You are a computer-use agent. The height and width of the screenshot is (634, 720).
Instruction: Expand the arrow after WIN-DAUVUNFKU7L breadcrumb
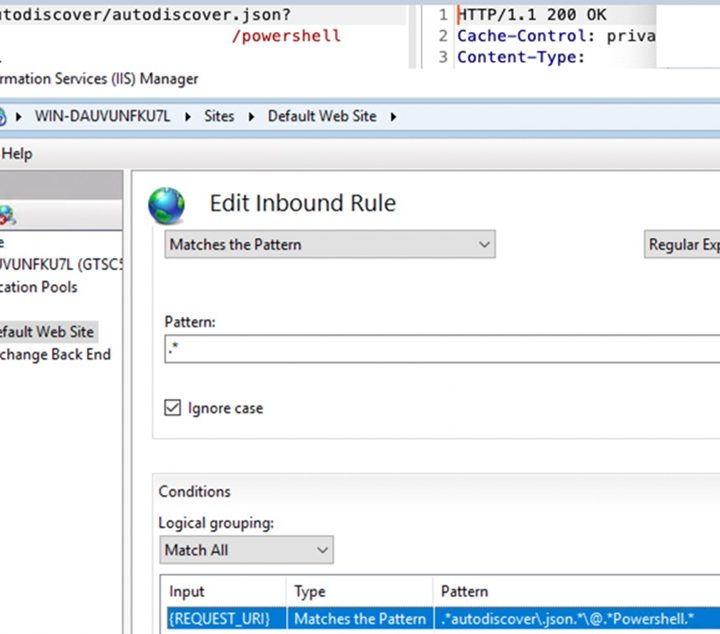188,117
